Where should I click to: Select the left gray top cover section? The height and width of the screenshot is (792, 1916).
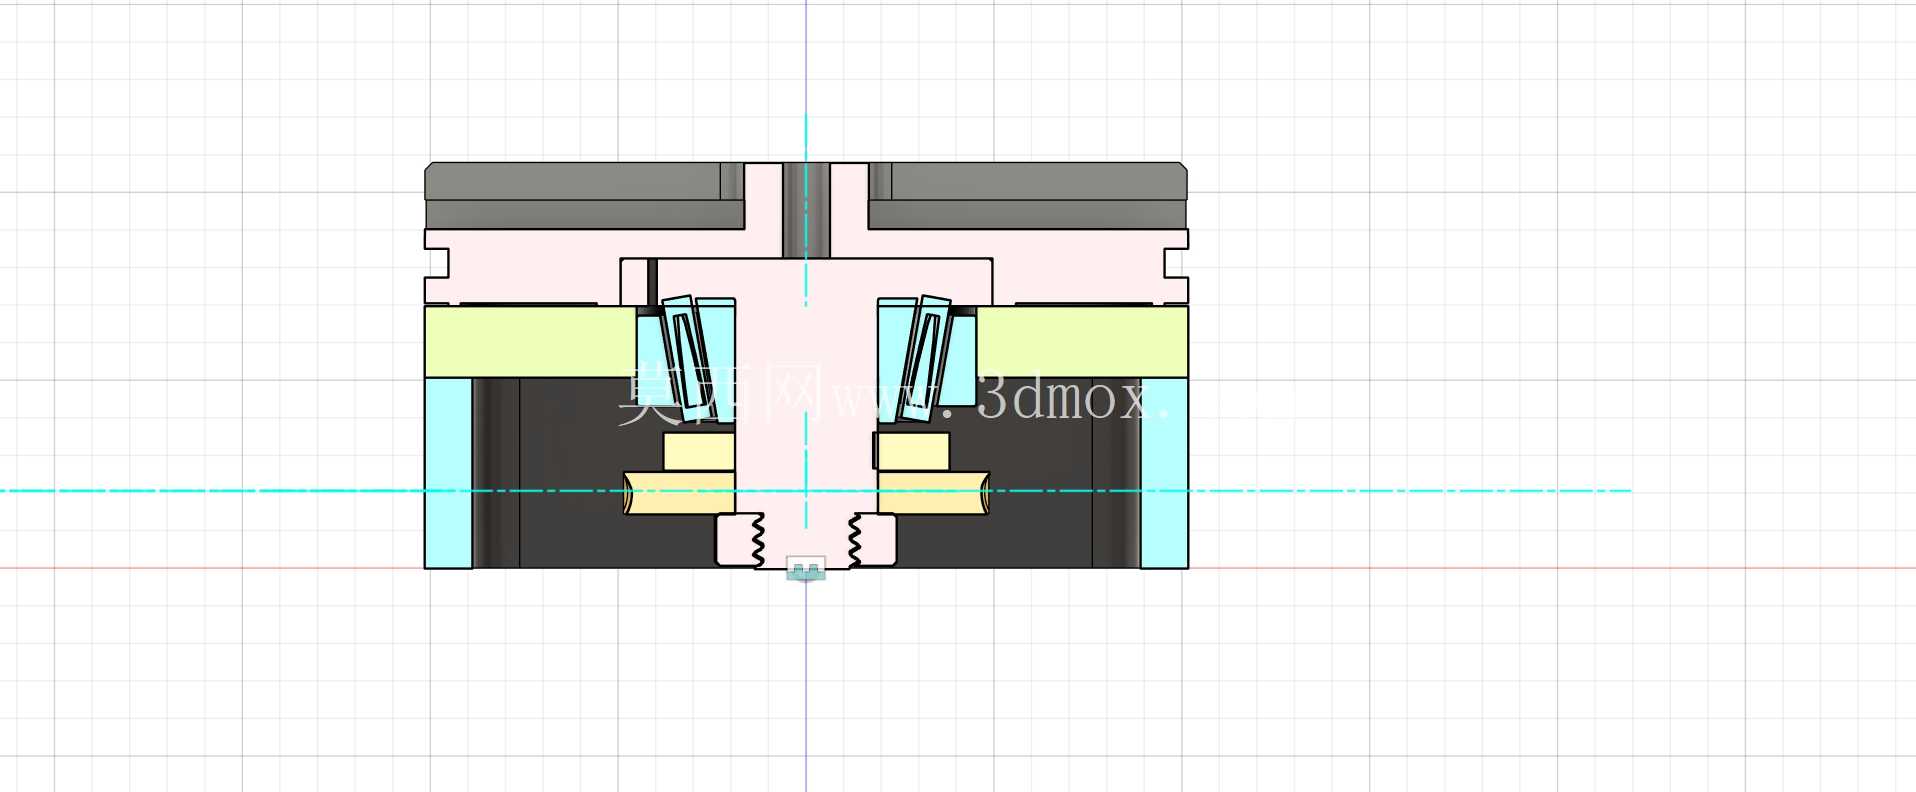tap(584, 196)
